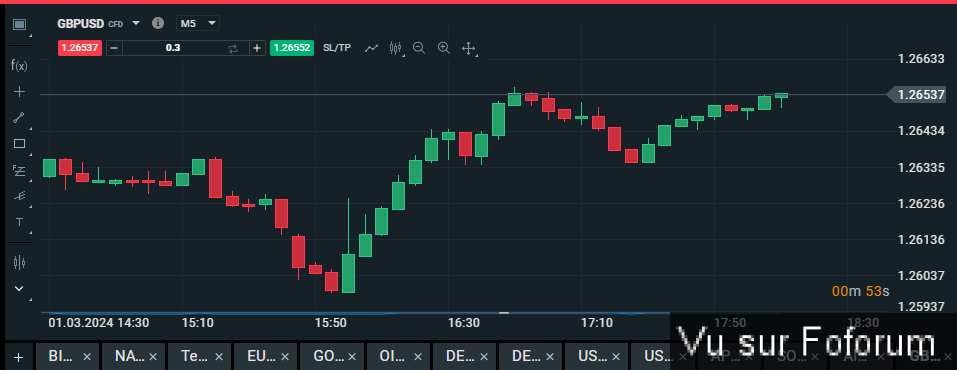Toggle the chart layout panel icon
Image resolution: width=957 pixels, height=370 pixels.
(20, 24)
